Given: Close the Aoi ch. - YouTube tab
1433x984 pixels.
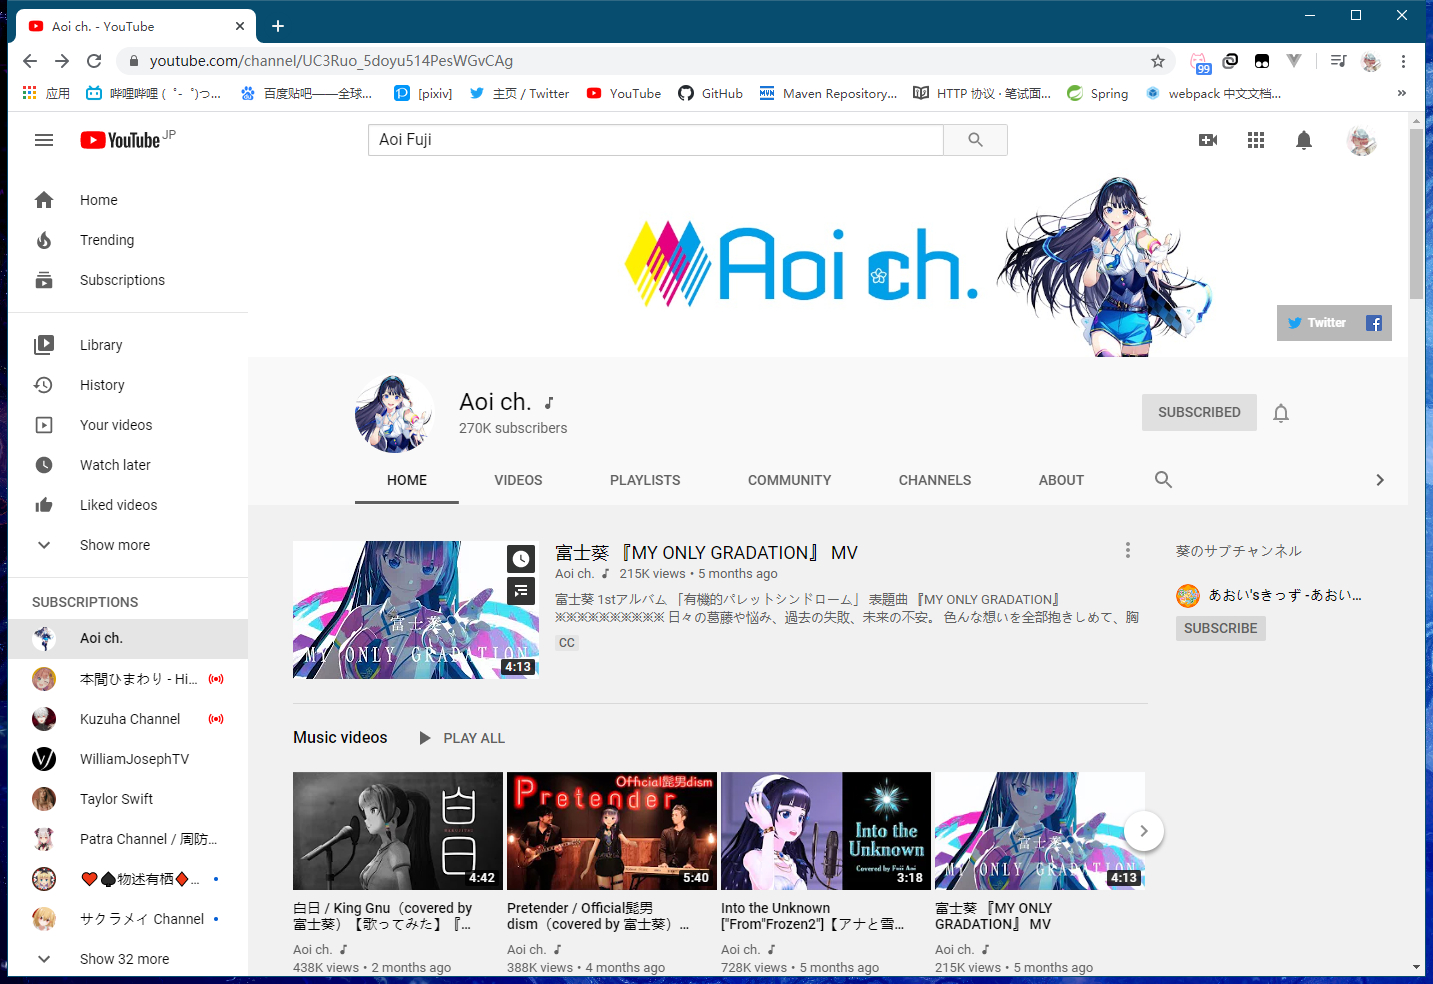Looking at the screenshot, I should [x=240, y=26].
